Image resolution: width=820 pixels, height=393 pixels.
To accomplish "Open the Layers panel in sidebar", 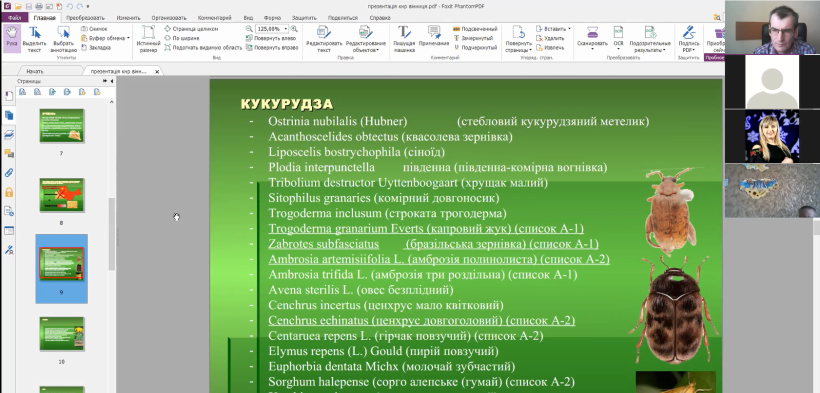I will (9, 135).
